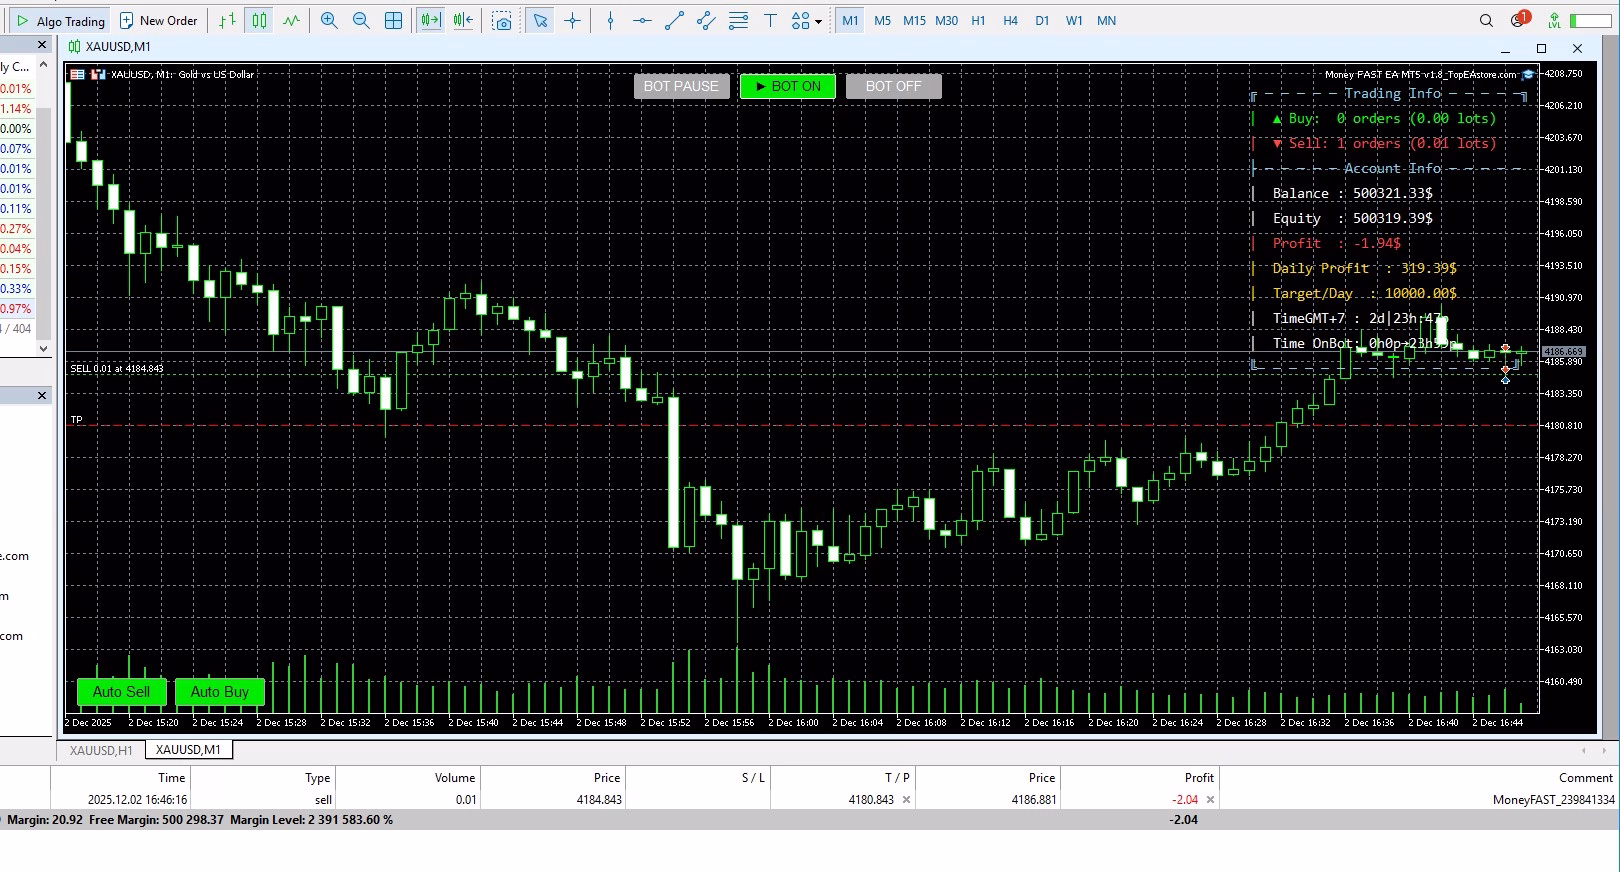Select the SELL 0.01 at 4184.843 order line
Viewport: 1620px width, 872px height.
coord(117,369)
